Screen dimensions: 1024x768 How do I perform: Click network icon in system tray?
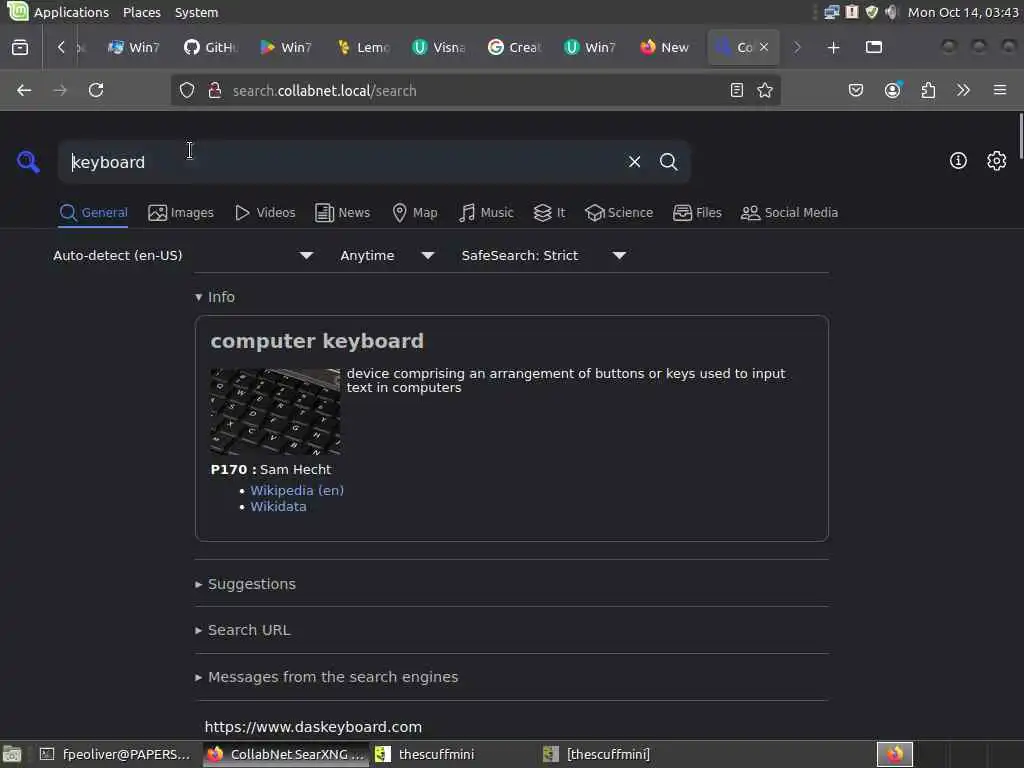click(x=831, y=12)
